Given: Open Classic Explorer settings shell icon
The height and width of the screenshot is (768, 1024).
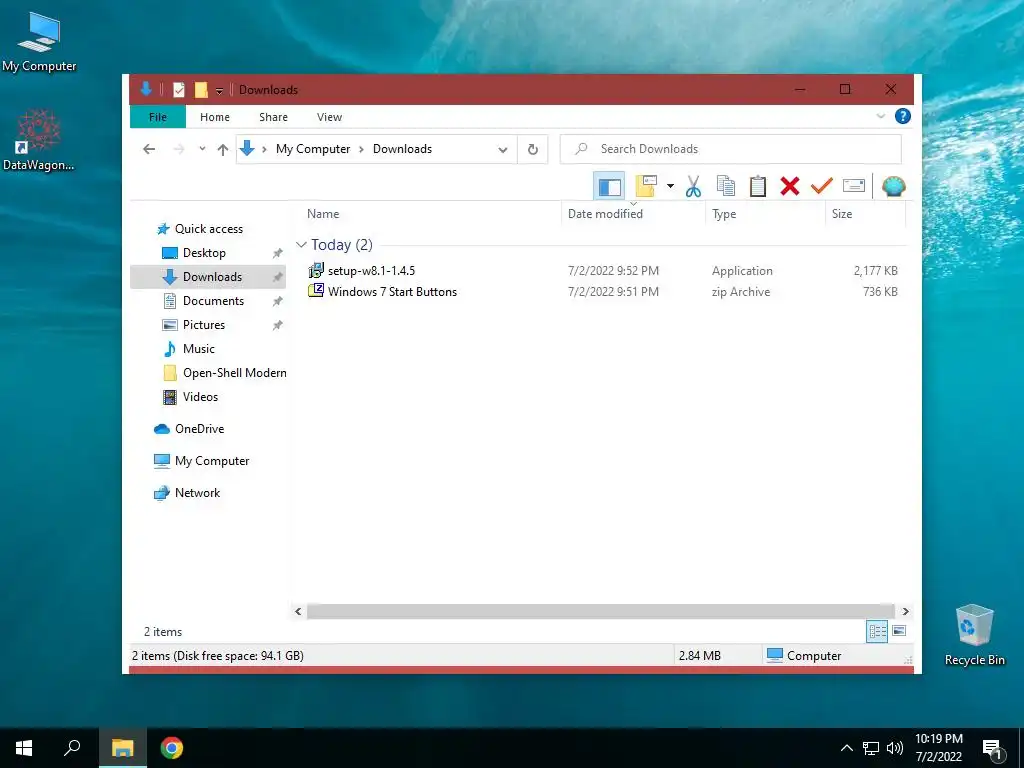Looking at the screenshot, I should click(893, 187).
